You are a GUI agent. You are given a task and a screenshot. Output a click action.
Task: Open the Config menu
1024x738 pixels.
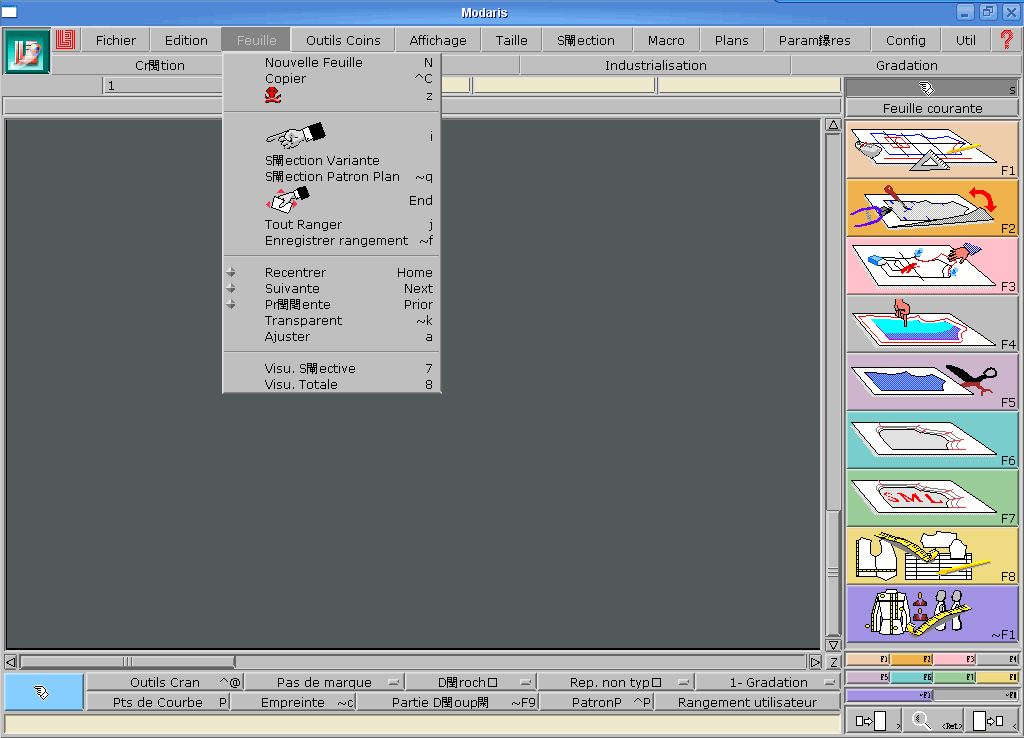(906, 40)
